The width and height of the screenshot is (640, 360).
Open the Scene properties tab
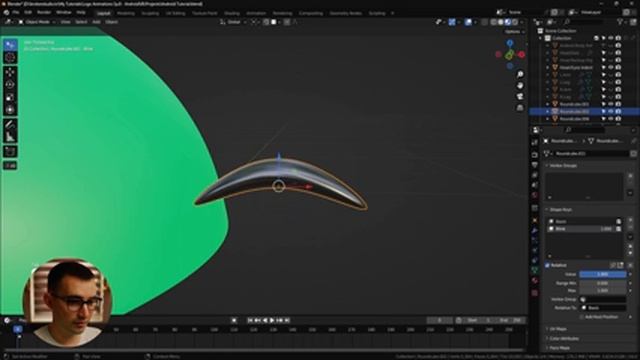535,185
